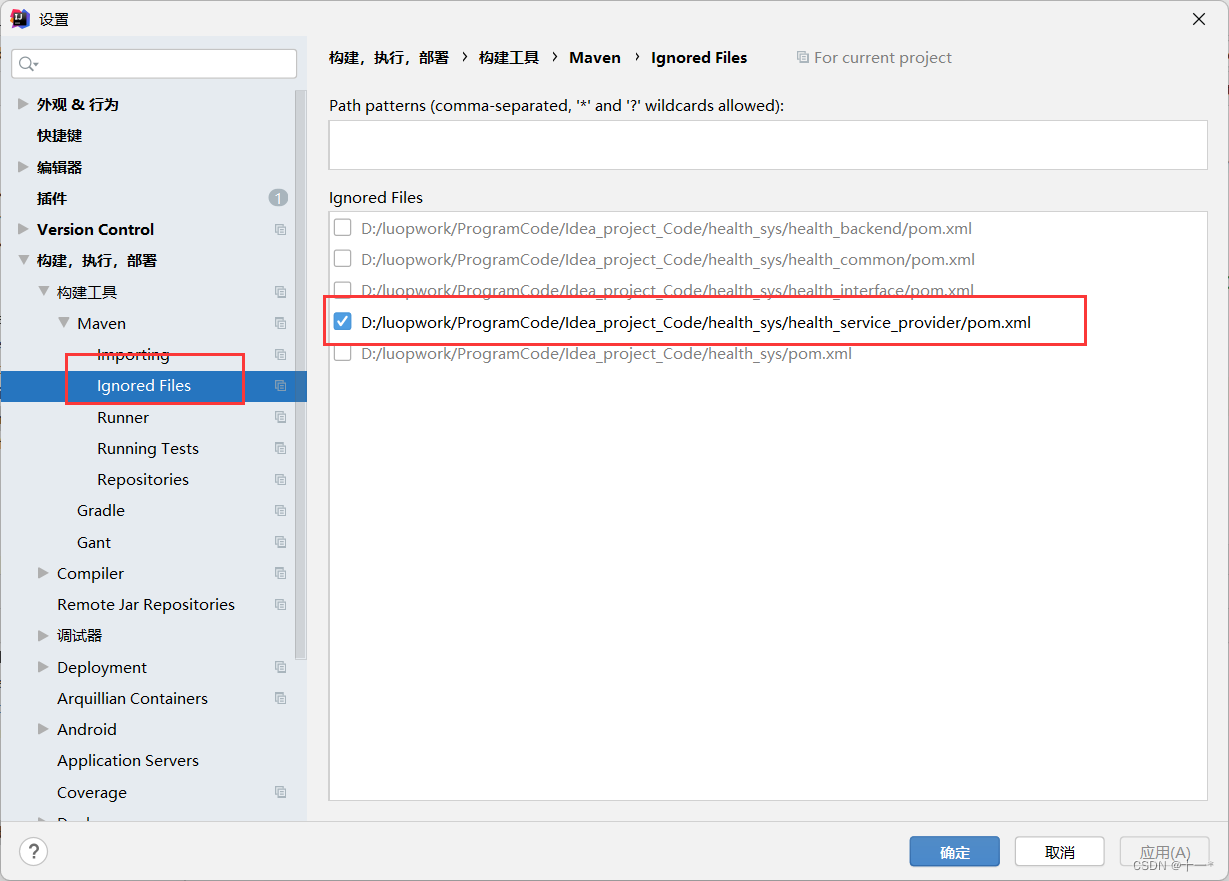Click project-level icon beside Deployment
This screenshot has width=1229, height=881.
(280, 667)
